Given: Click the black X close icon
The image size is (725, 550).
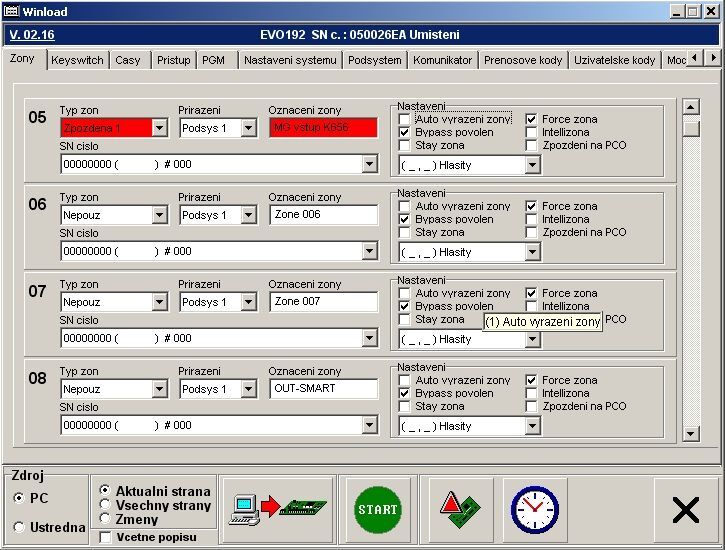Looking at the screenshot, I should tap(685, 510).
